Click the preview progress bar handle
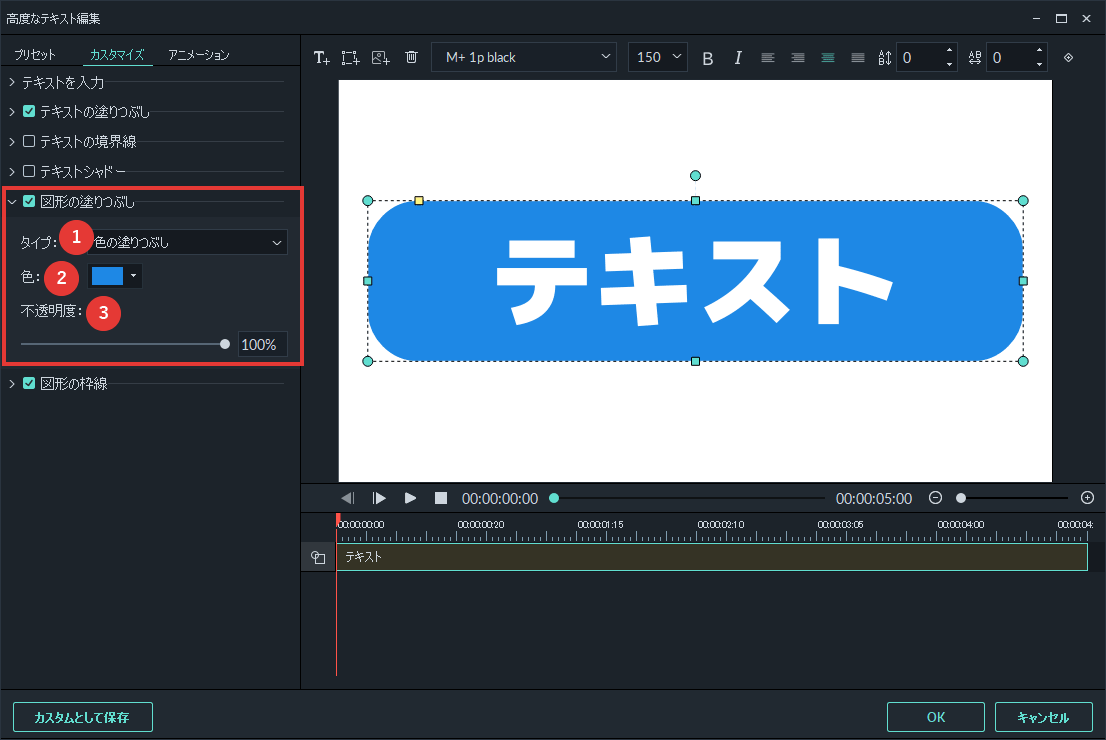Image resolution: width=1106 pixels, height=740 pixels. point(554,498)
